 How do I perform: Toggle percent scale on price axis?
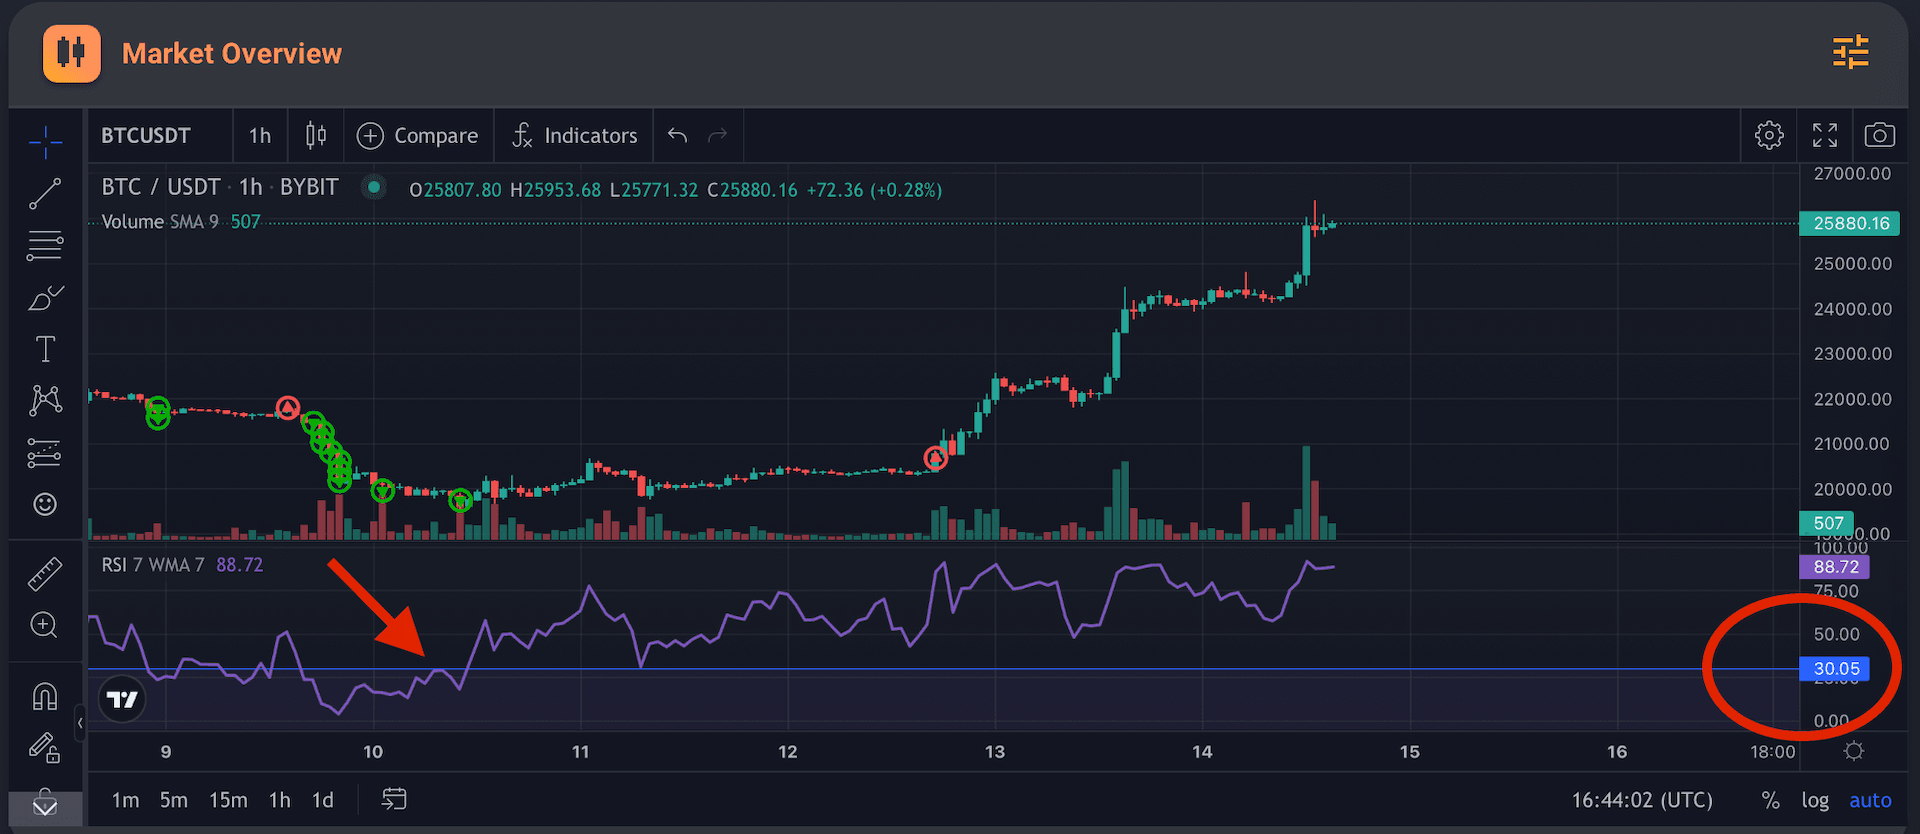[1770, 800]
